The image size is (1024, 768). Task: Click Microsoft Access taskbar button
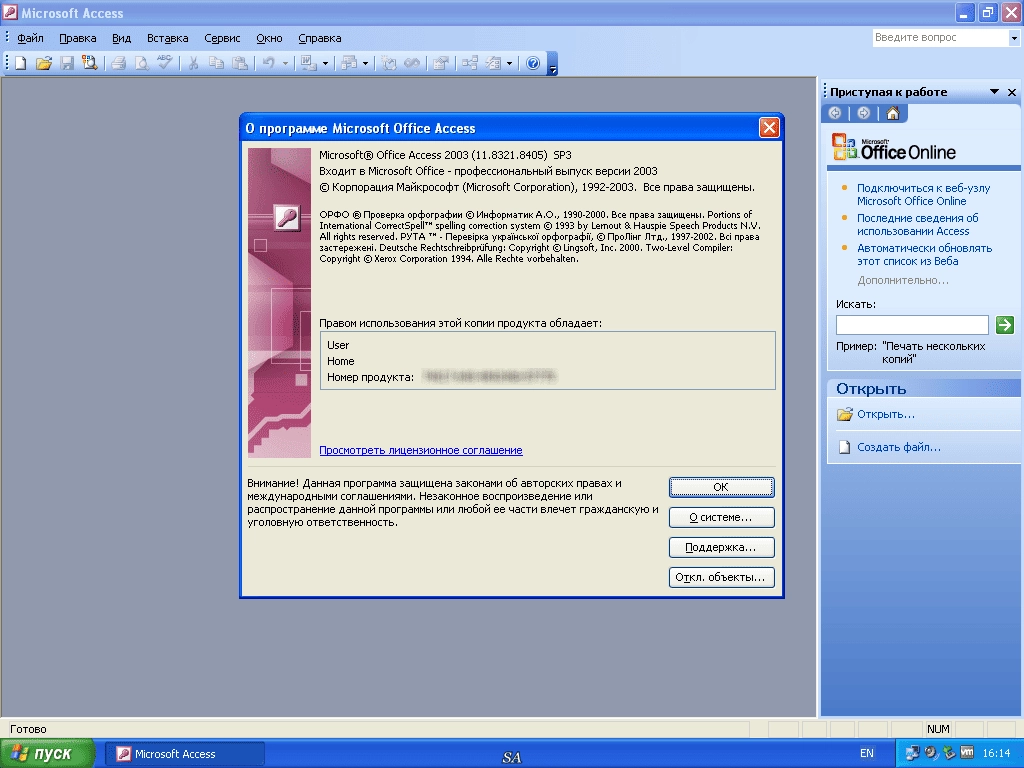pos(185,754)
